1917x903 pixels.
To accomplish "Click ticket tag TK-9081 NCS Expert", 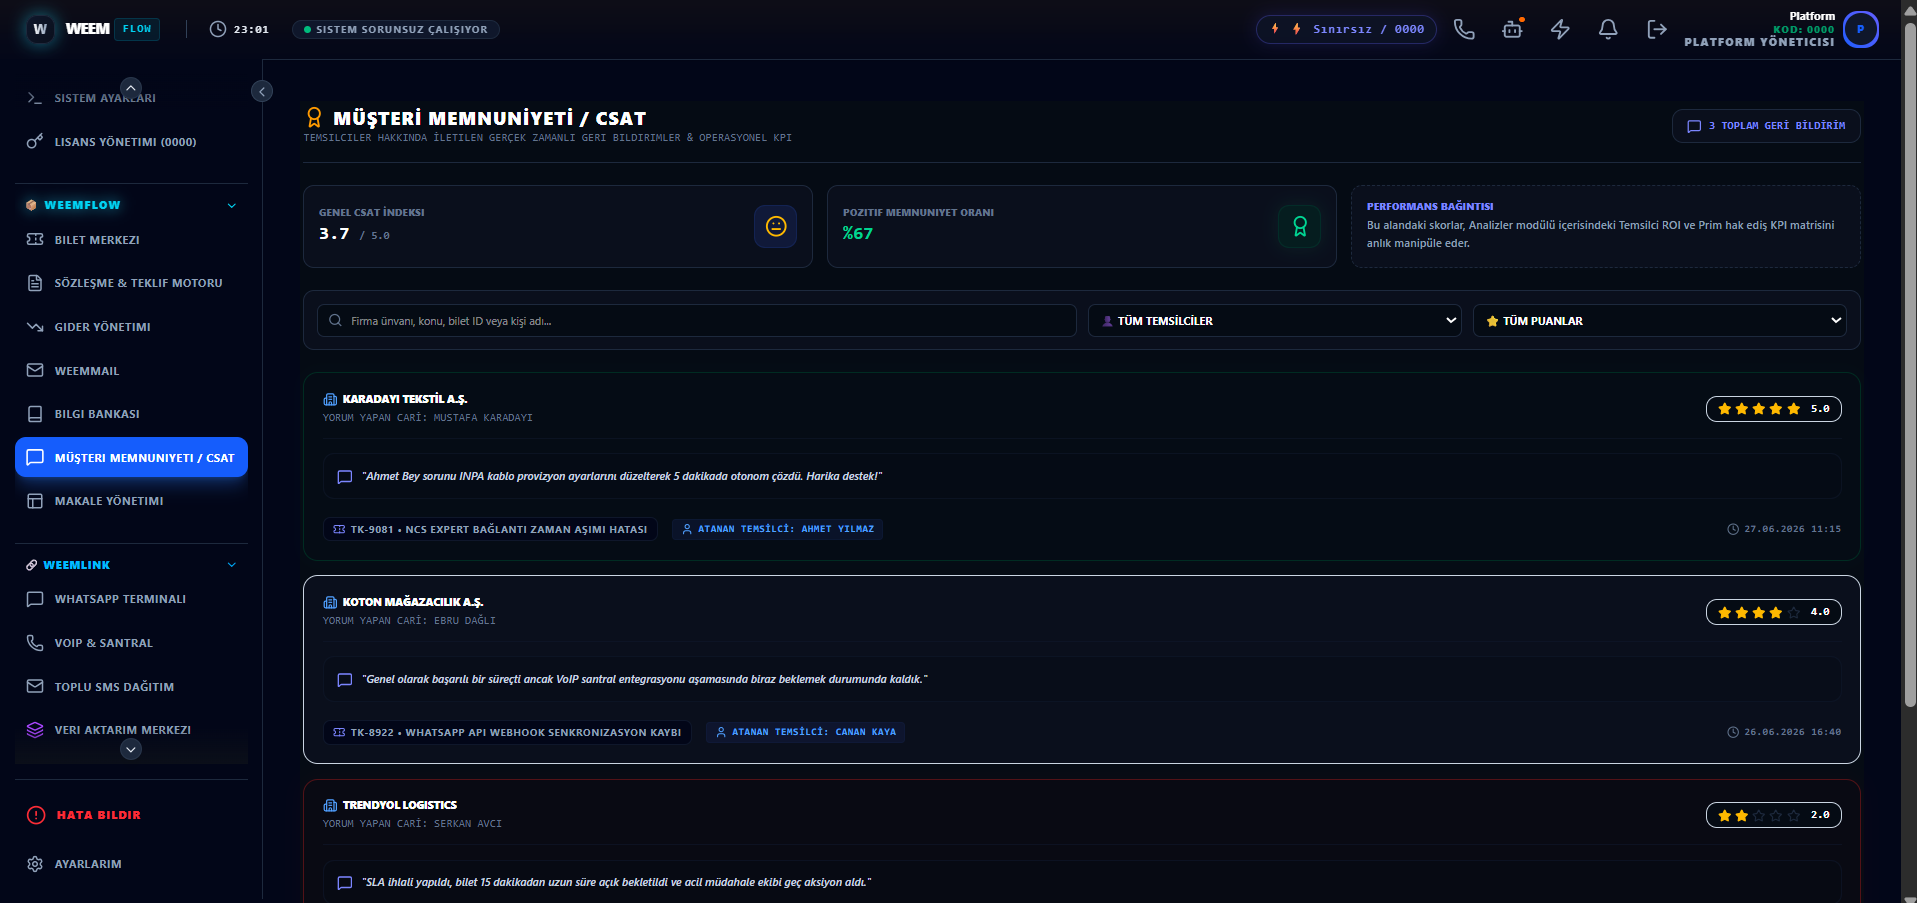I will coord(490,529).
